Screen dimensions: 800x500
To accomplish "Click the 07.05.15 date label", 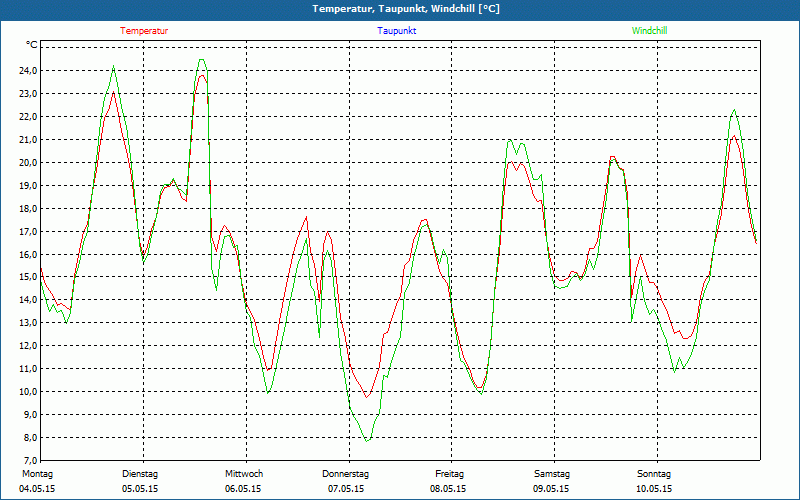I will tap(346, 489).
